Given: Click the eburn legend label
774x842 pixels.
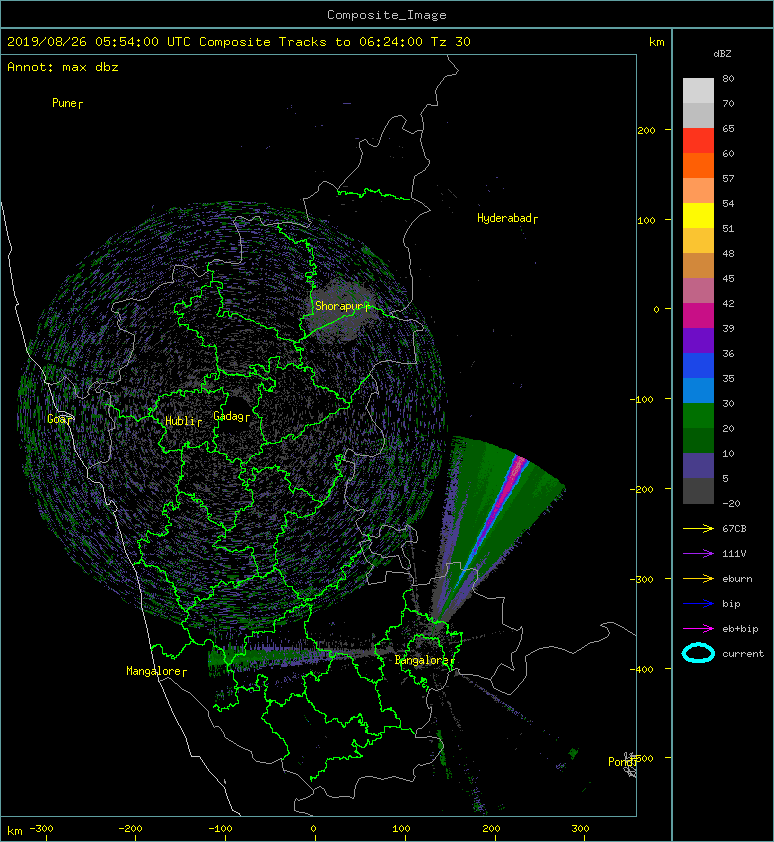Looking at the screenshot, I should click(x=737, y=579).
